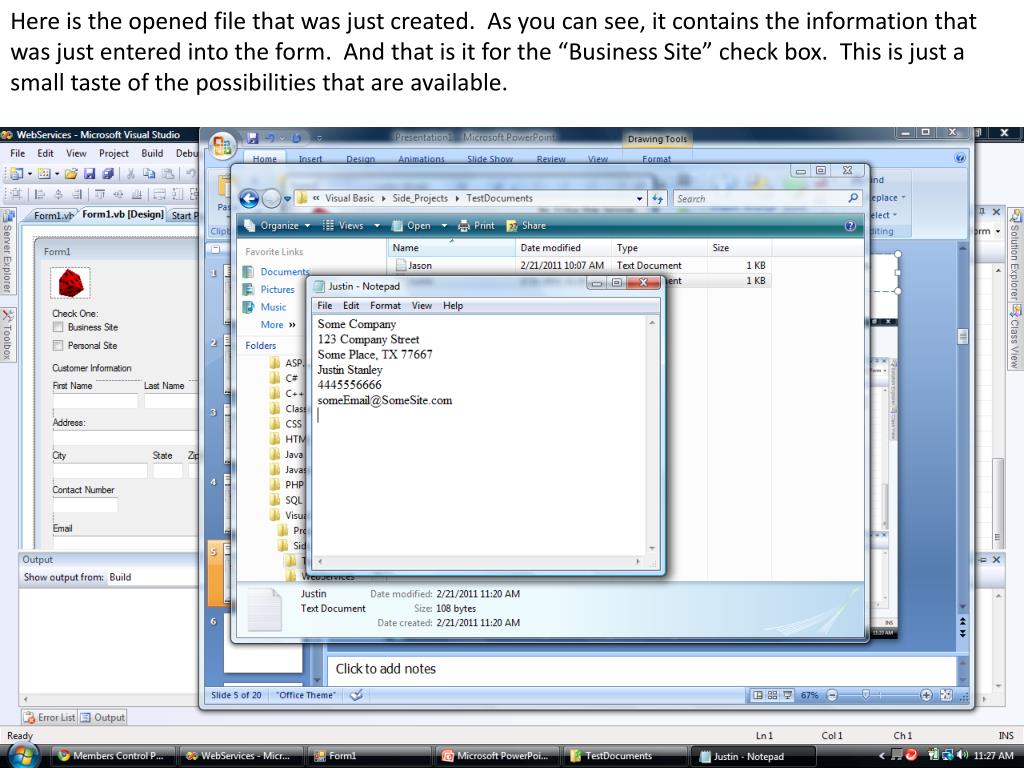Collapse the Folders pane header in Explorer
The image size is (1024, 768).
point(261,345)
